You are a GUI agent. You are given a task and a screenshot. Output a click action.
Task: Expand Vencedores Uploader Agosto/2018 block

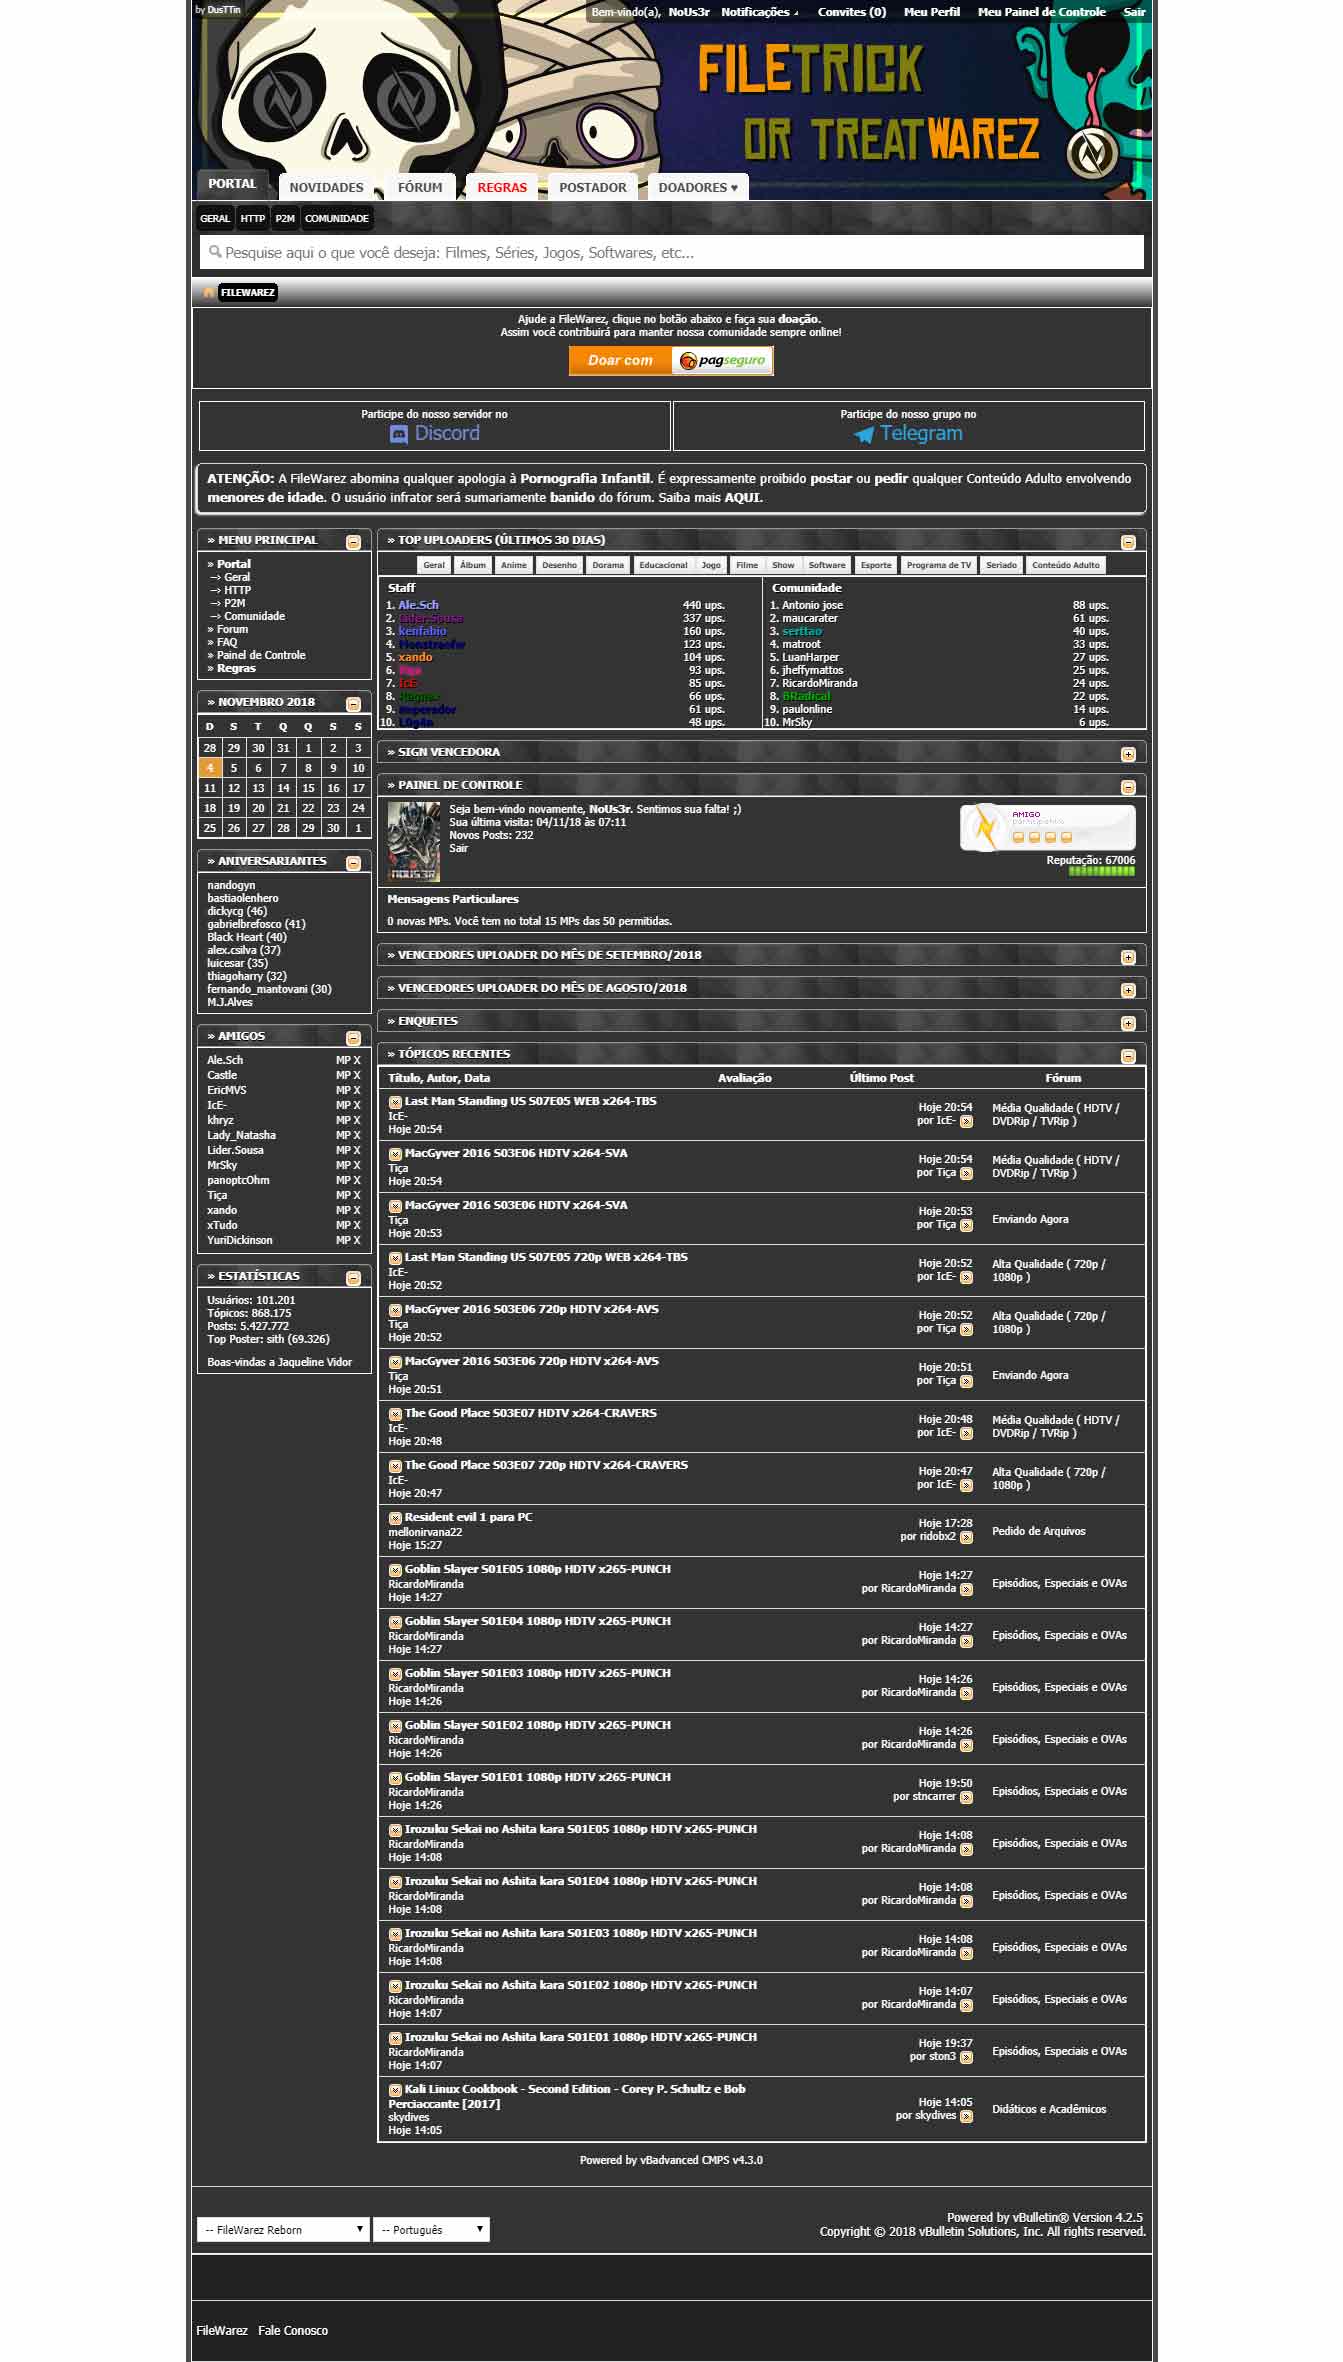1128,990
